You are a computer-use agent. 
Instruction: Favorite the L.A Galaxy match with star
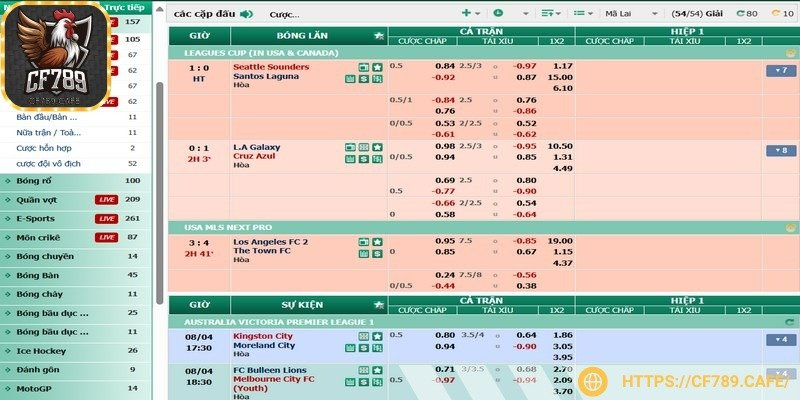[377, 147]
